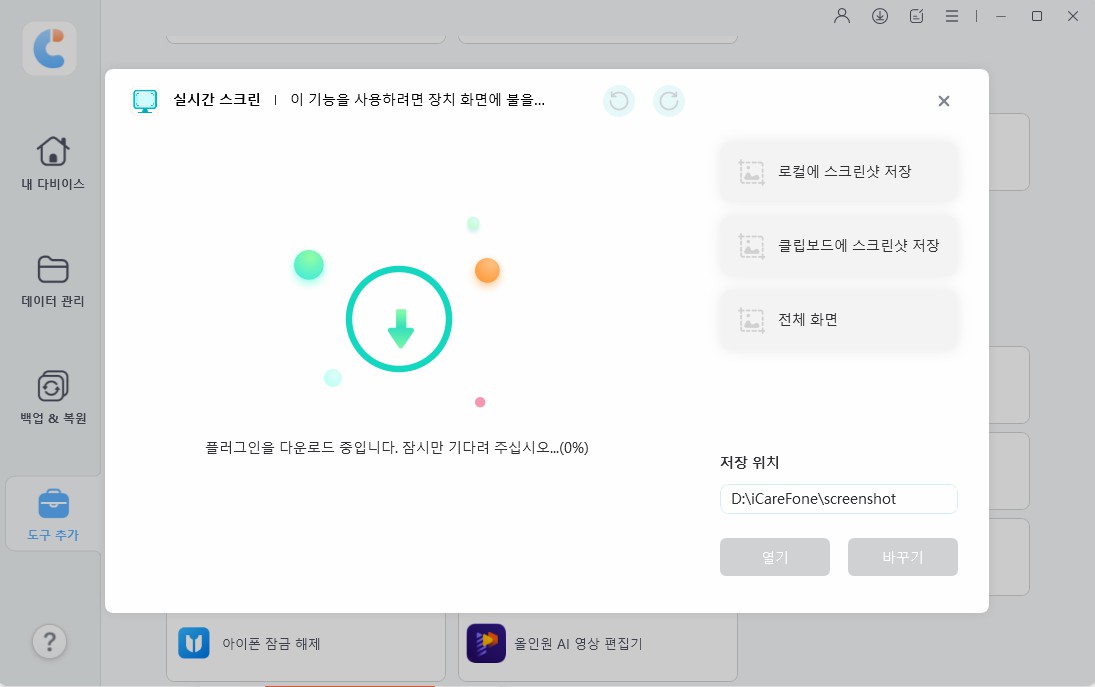Open the feedback icon in titlebar
This screenshot has width=1095, height=687.
pos(916,15)
